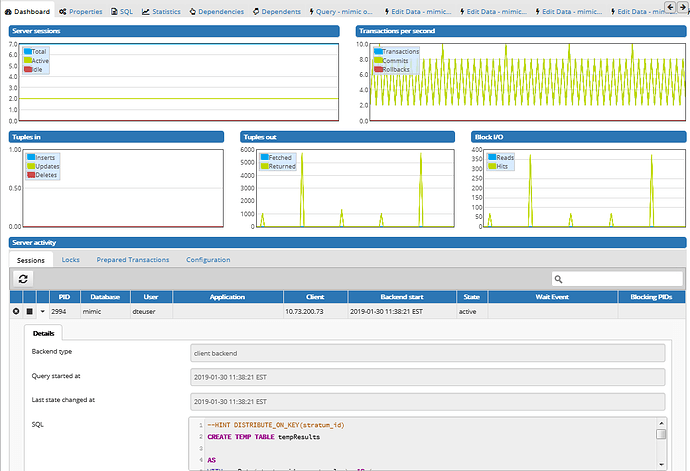Sort sessions by Application column header

228,297
